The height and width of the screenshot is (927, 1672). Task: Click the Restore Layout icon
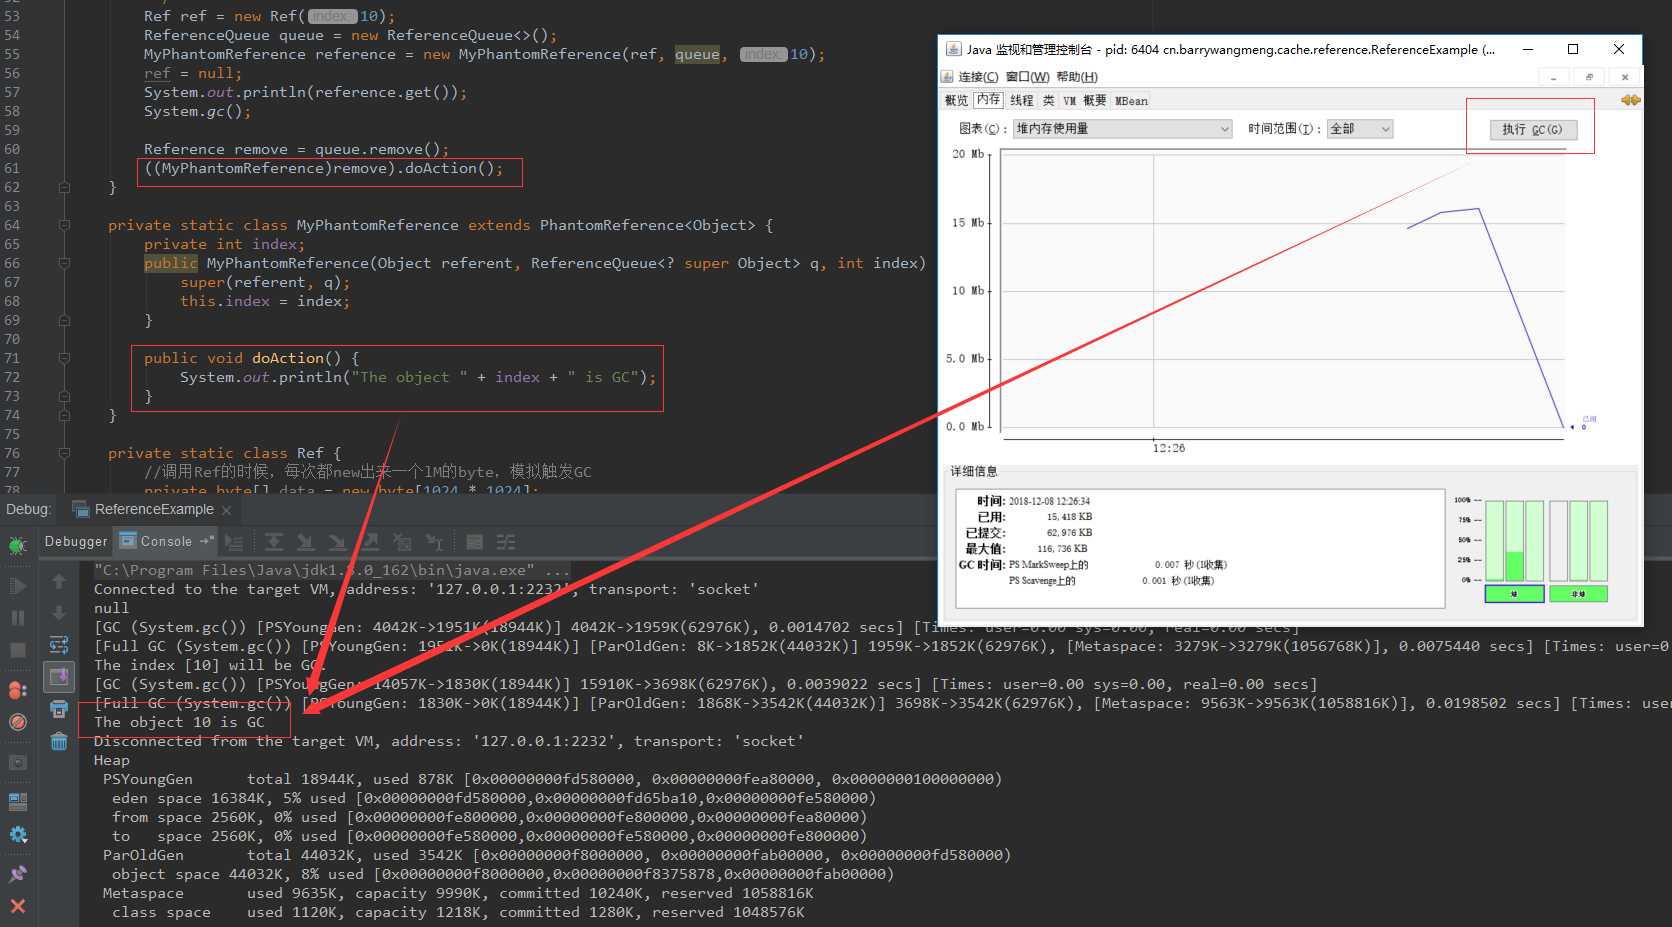(x=17, y=802)
